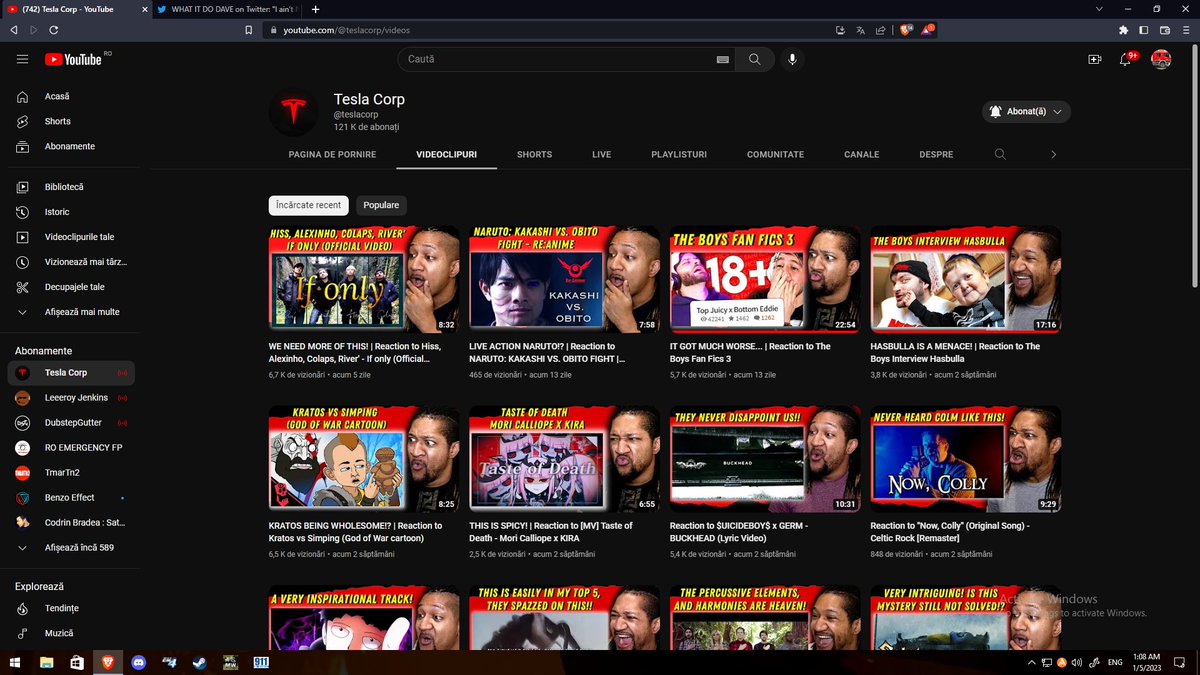Viewport: 1200px width, 675px height.
Task: Start voice search with the microphone
Action: pos(792,59)
